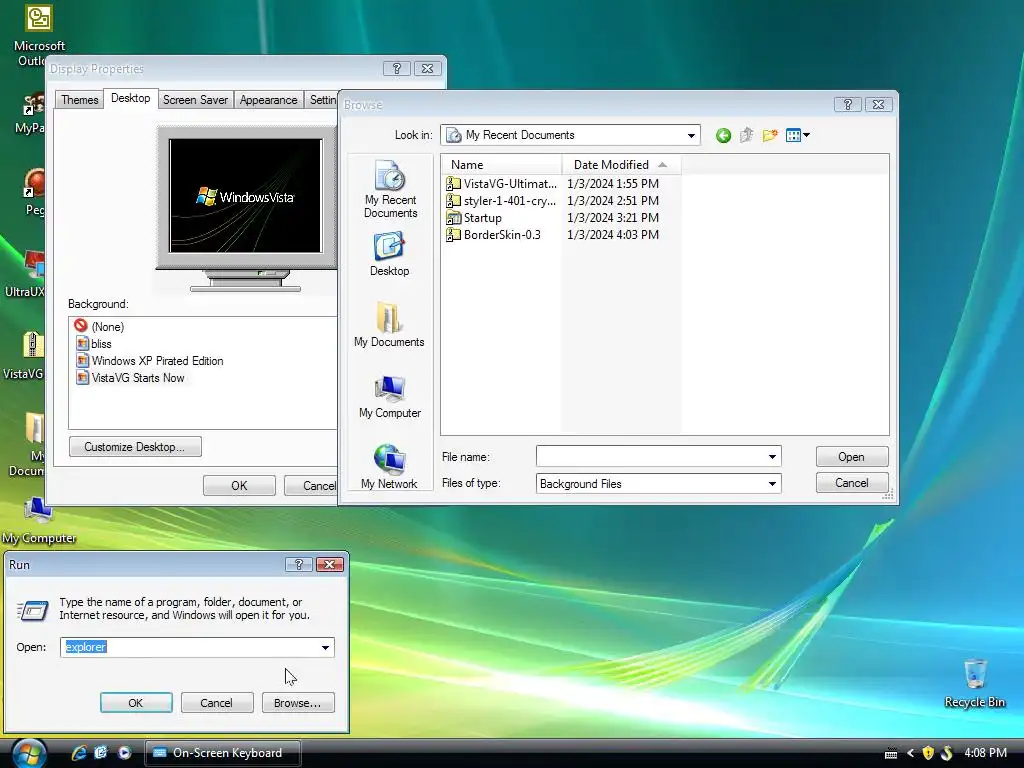The height and width of the screenshot is (768, 1024).
Task: Expand the Look in dropdown
Action: coord(691,135)
